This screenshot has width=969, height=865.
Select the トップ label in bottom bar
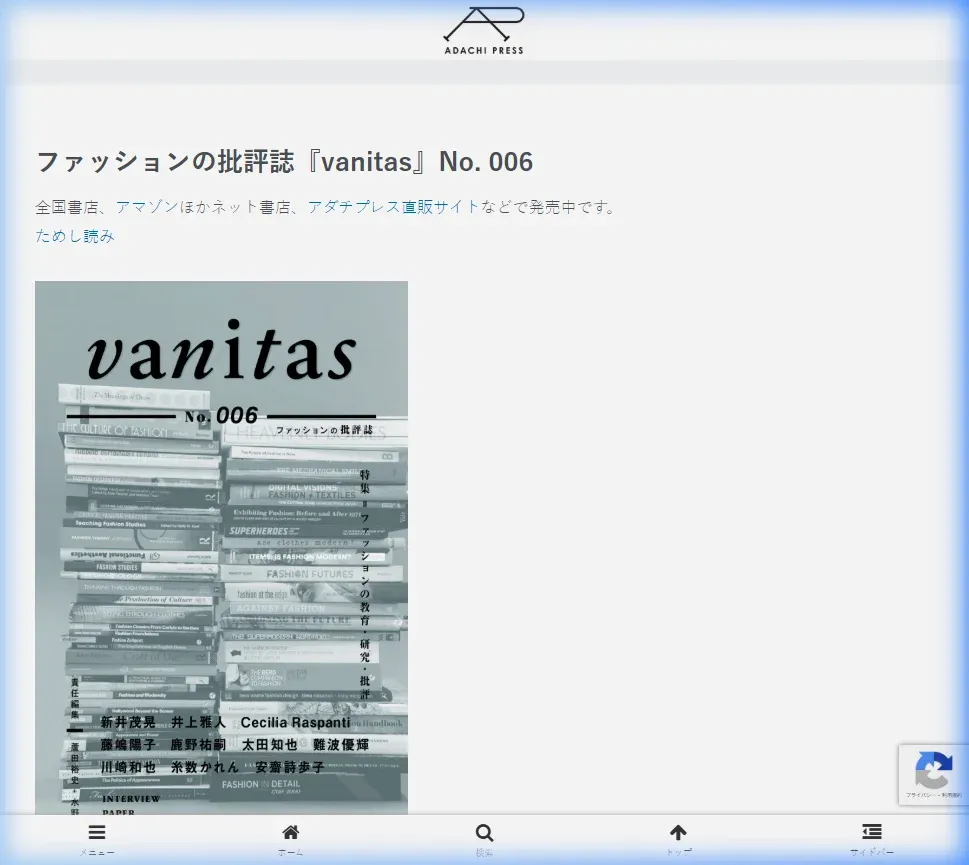coord(678,853)
